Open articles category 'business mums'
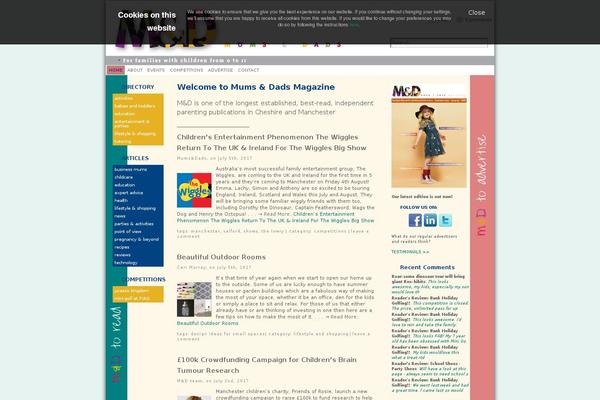 coord(130,169)
